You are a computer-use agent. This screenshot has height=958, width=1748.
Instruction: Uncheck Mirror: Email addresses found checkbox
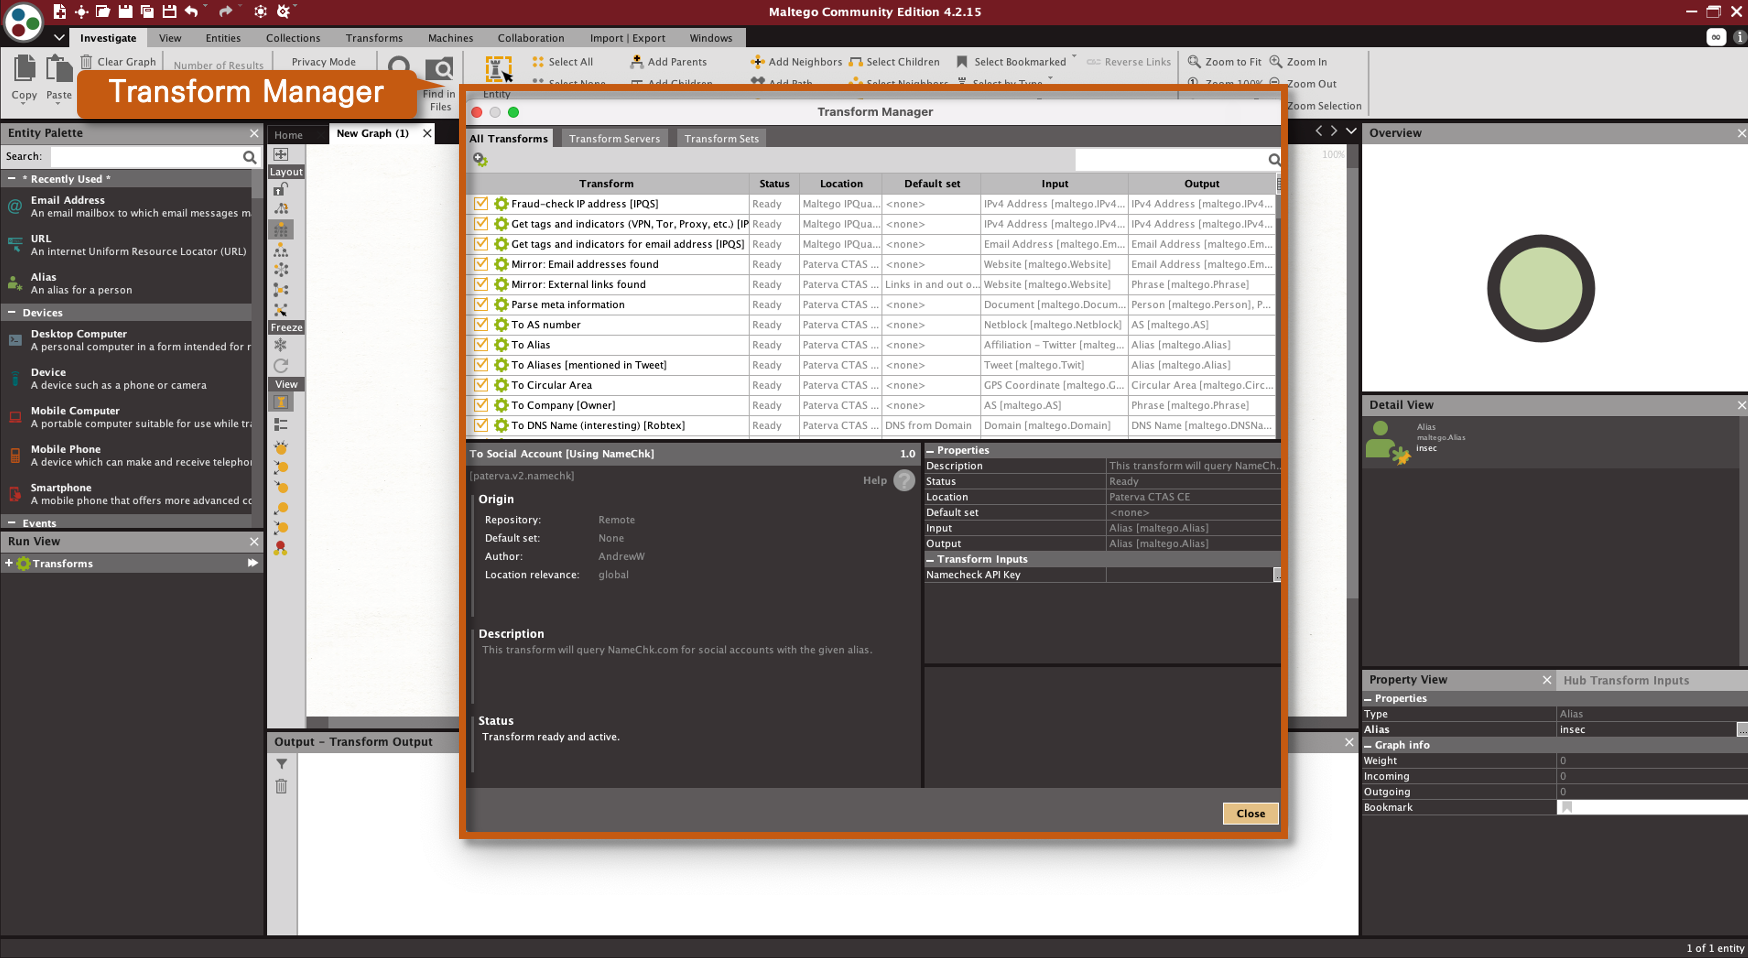[481, 264]
